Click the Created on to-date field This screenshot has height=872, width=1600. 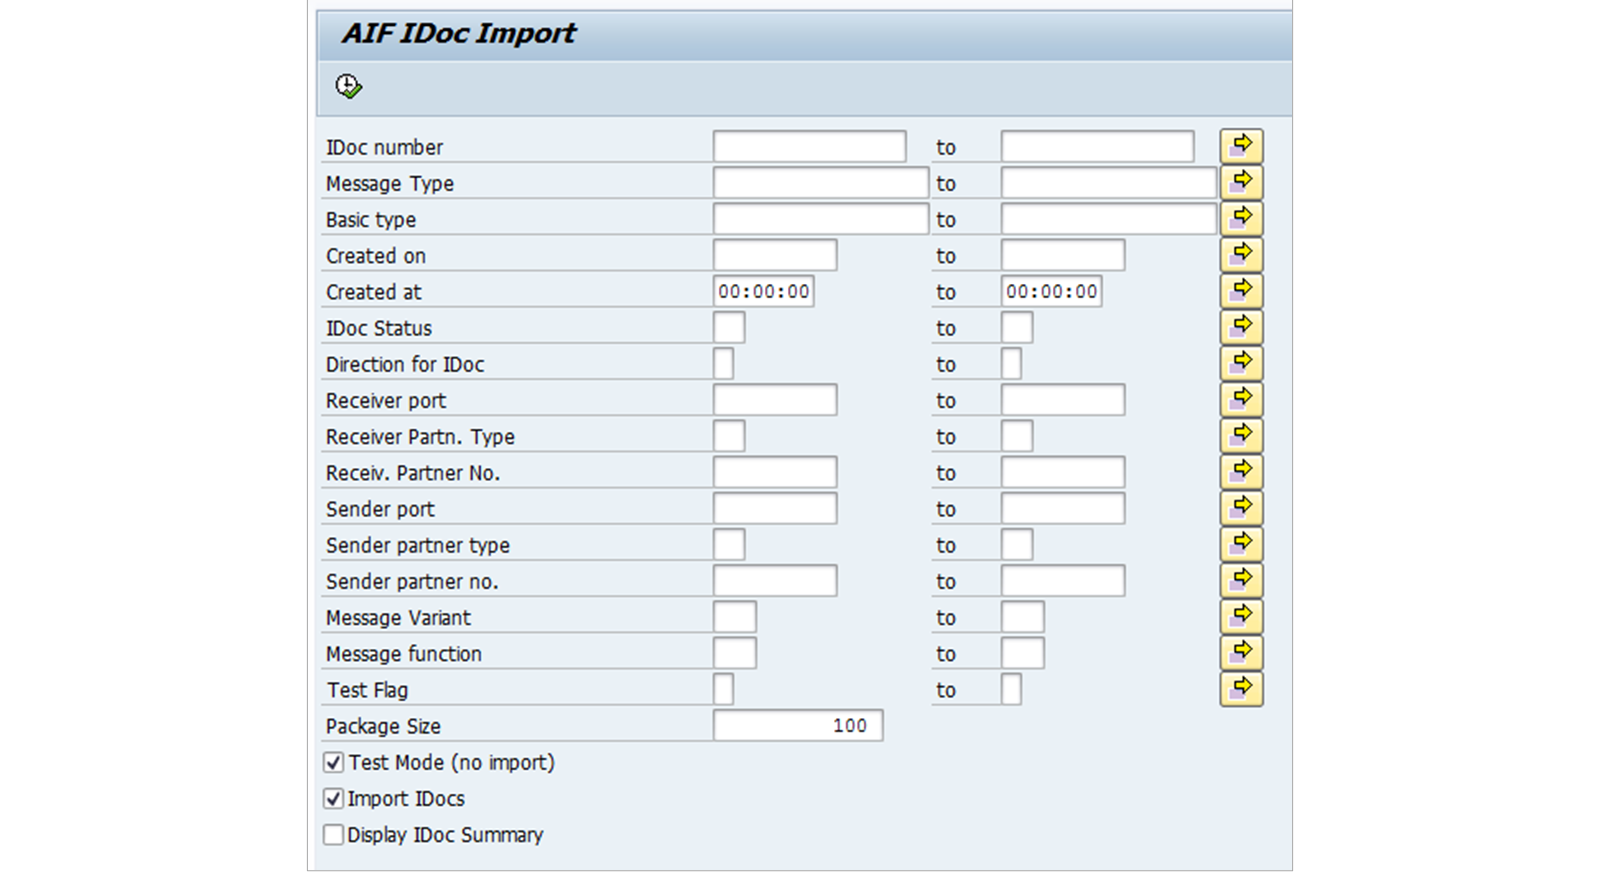click(x=1062, y=255)
